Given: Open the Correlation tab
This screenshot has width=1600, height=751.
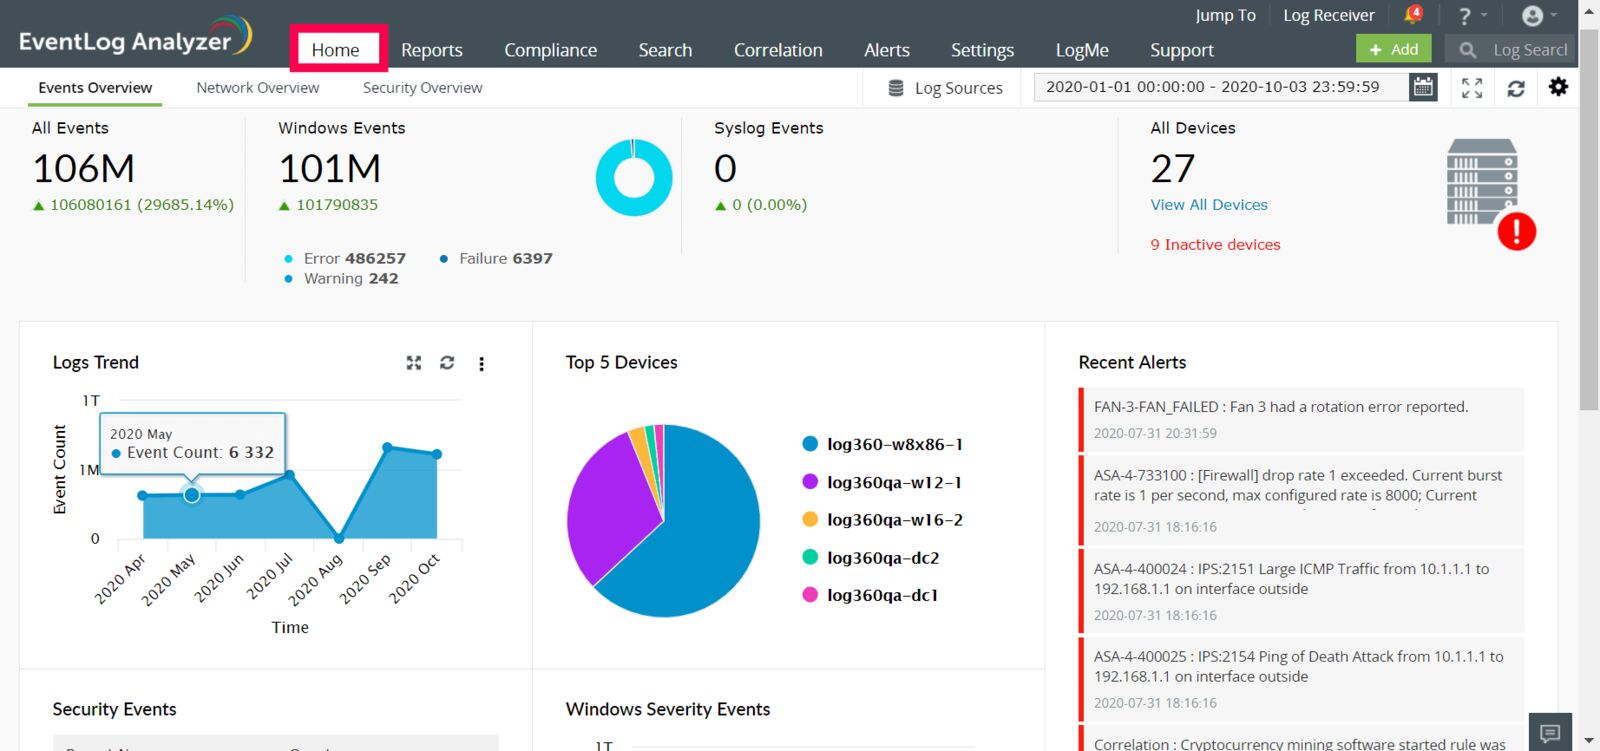Looking at the screenshot, I should point(778,50).
